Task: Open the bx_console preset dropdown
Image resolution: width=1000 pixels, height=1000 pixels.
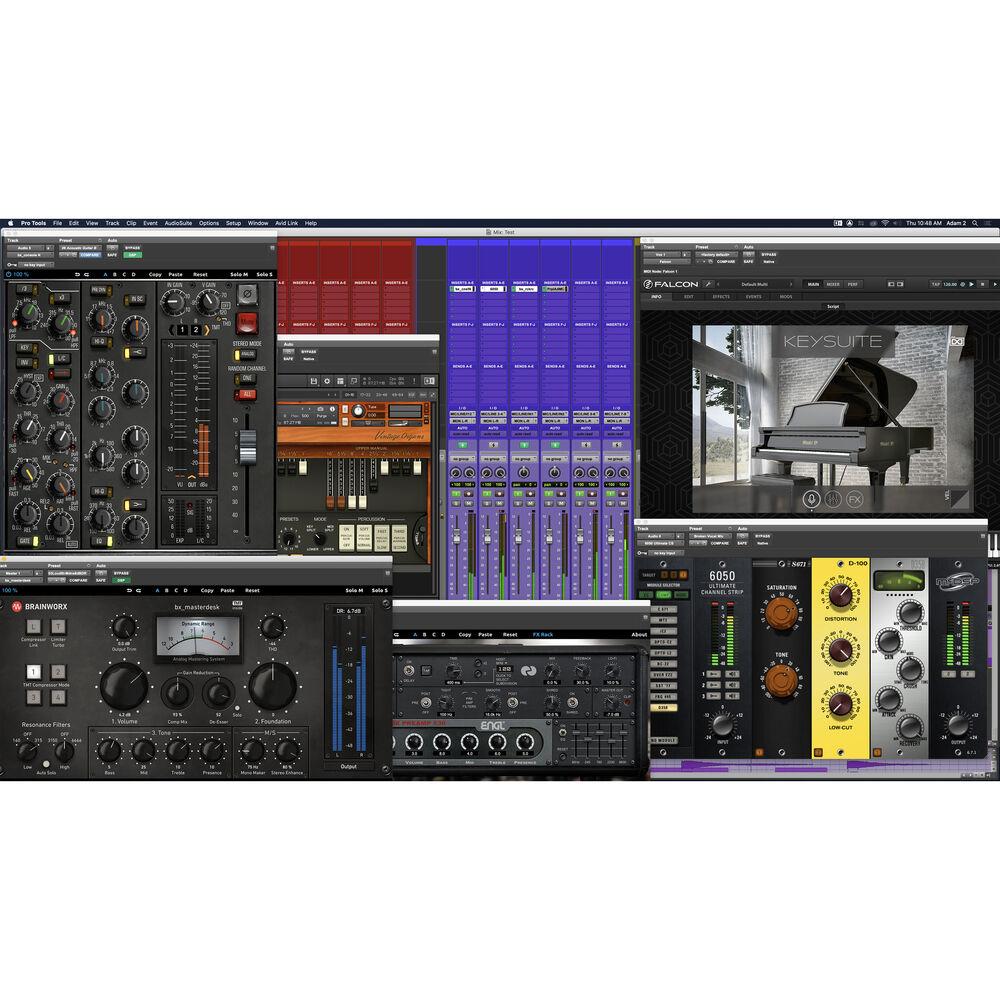Action: (x=80, y=247)
